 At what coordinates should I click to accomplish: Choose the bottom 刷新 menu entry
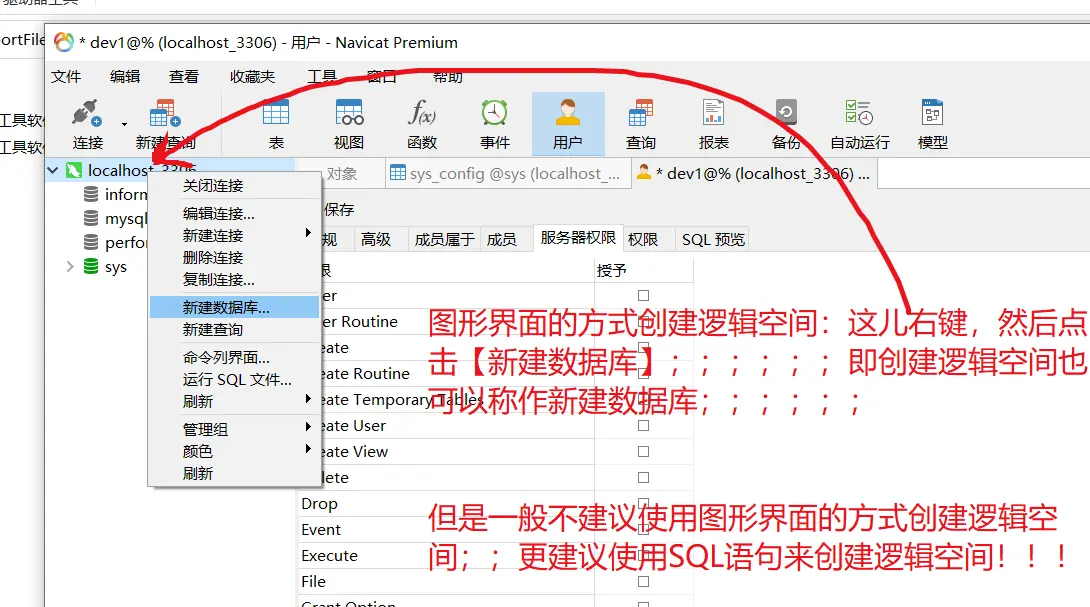(234, 474)
